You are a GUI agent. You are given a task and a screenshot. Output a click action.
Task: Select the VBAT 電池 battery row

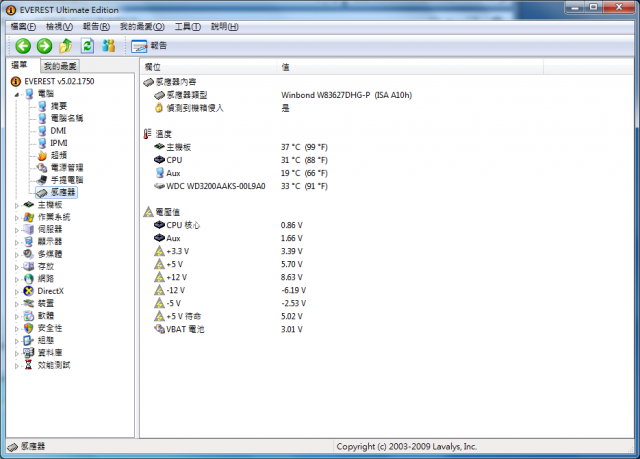(x=229, y=329)
